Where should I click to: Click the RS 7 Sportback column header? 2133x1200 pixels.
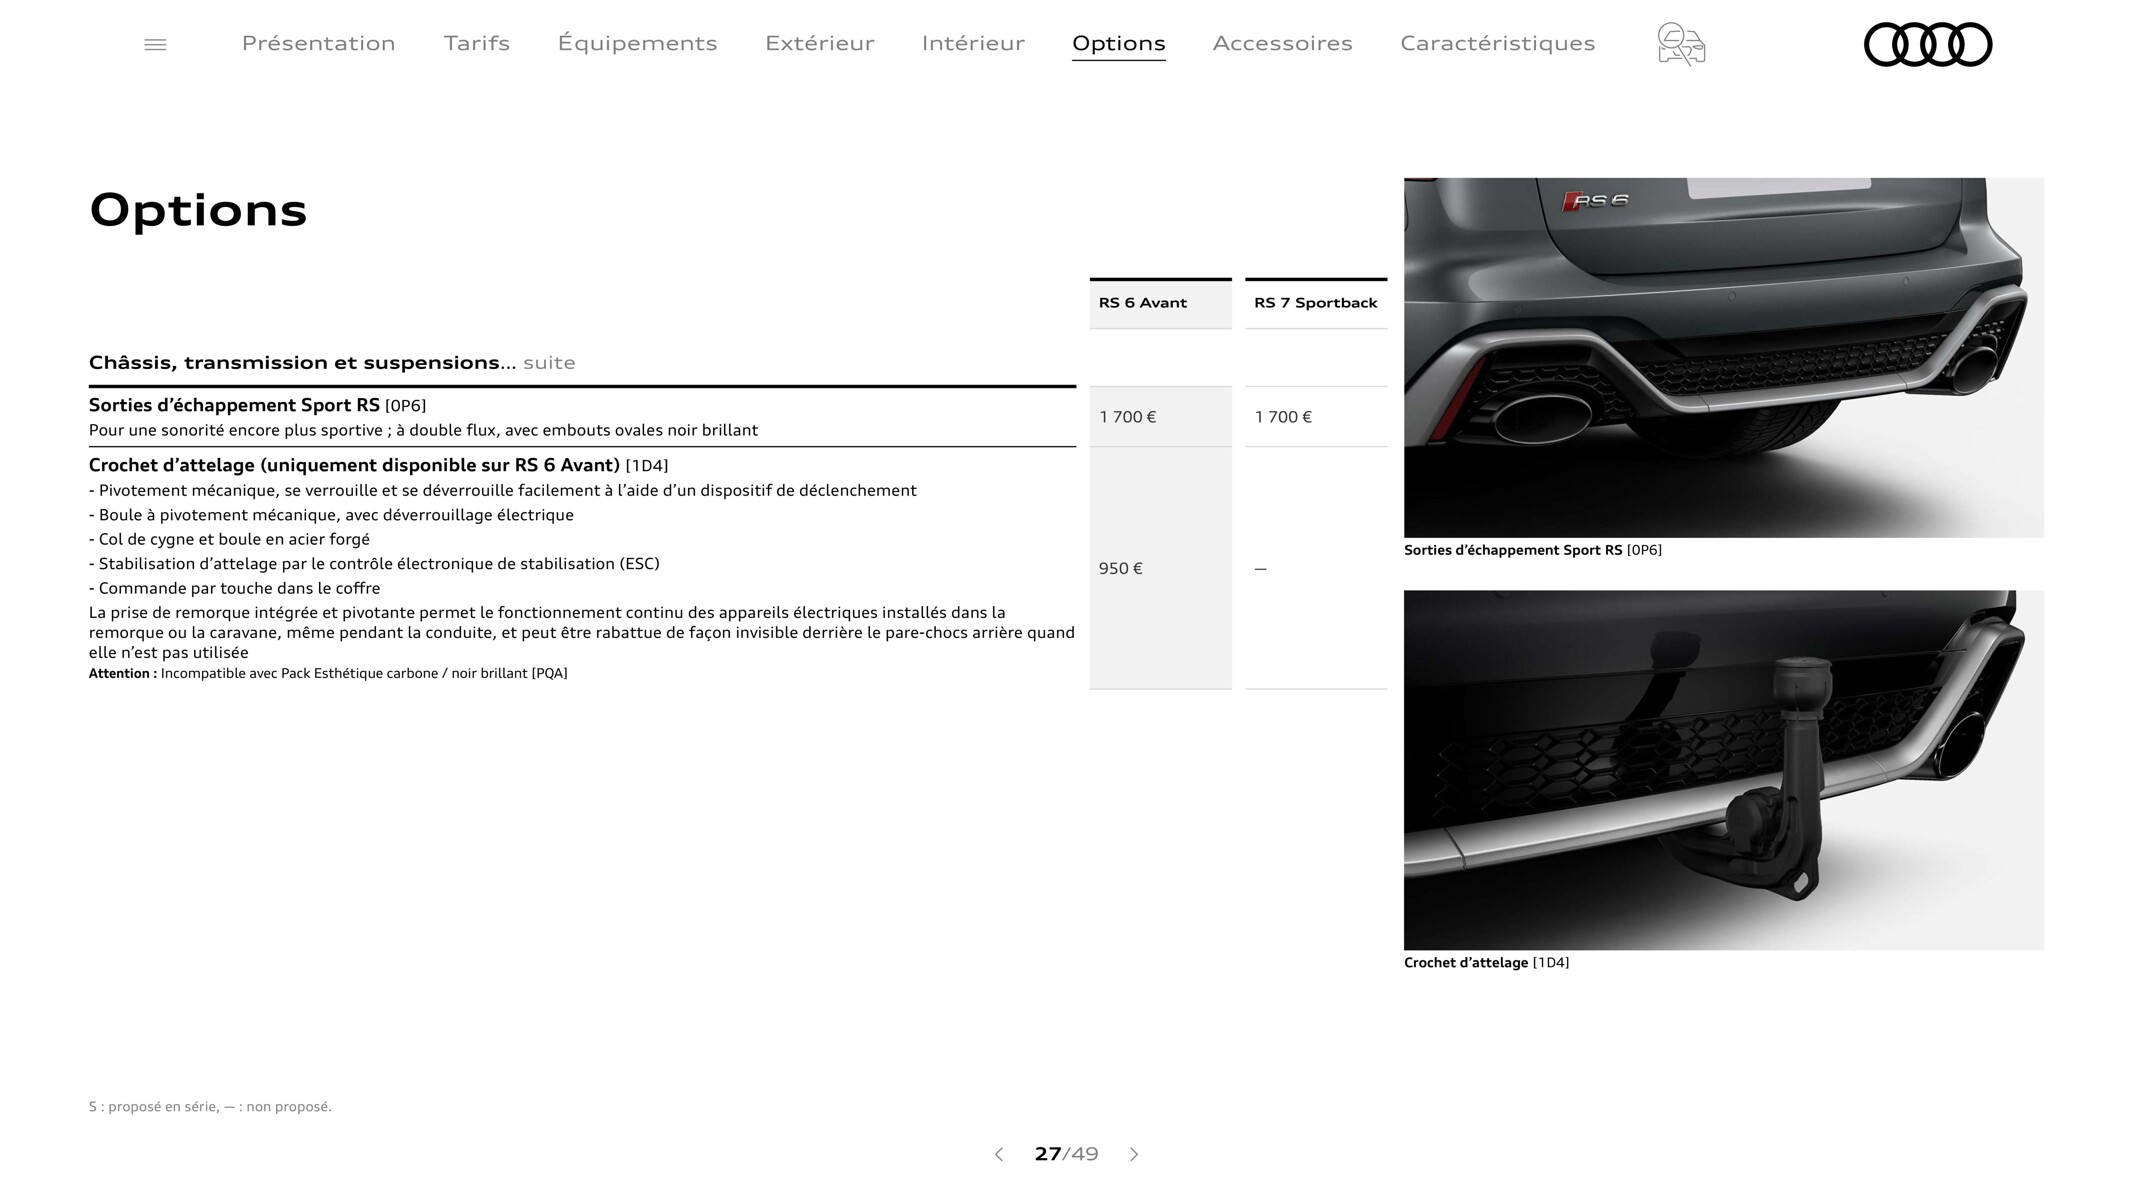[x=1315, y=303]
